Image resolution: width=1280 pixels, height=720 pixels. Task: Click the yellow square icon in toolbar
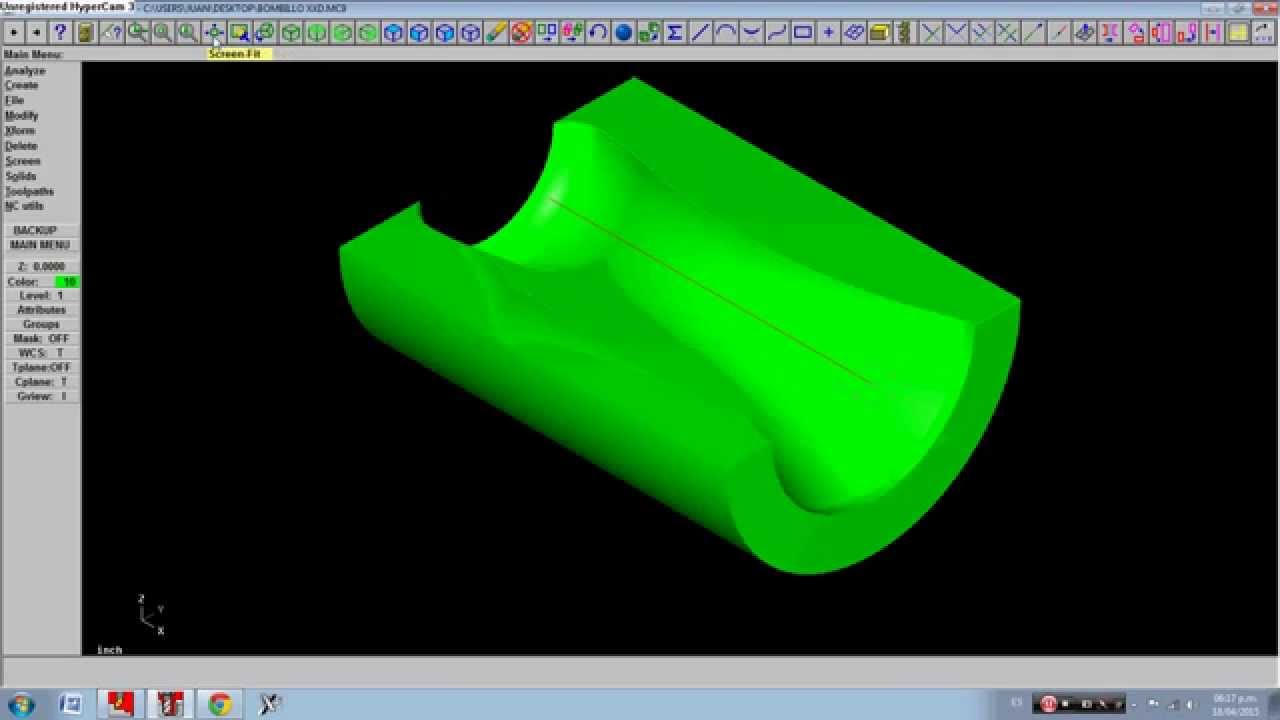click(x=1238, y=33)
